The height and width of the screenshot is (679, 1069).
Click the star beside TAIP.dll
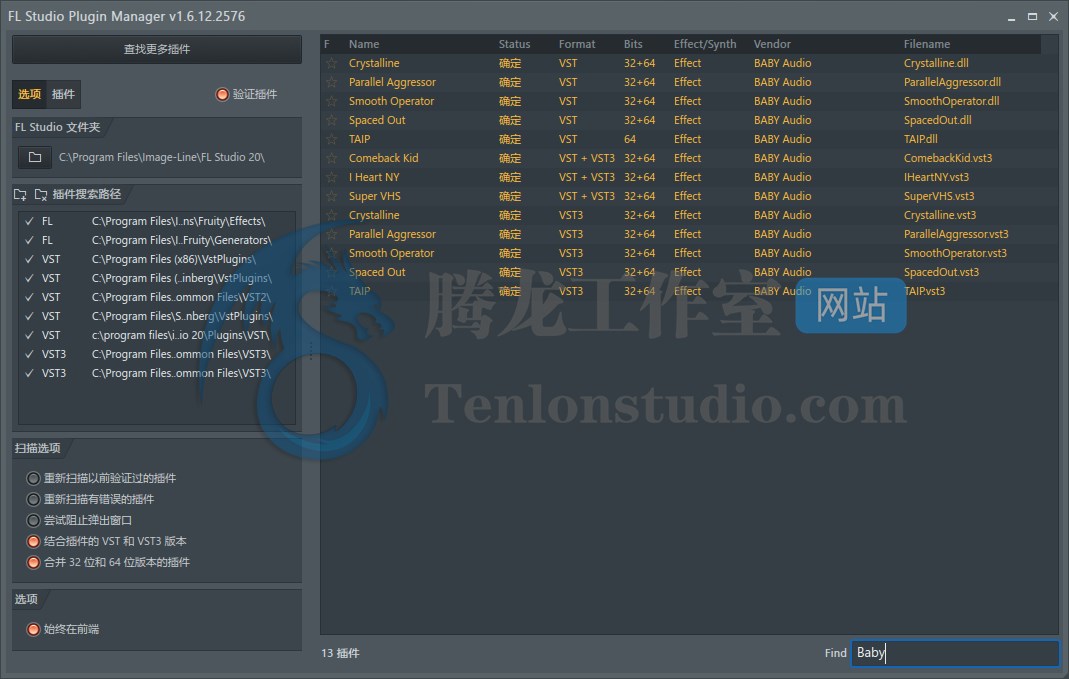tap(331, 140)
